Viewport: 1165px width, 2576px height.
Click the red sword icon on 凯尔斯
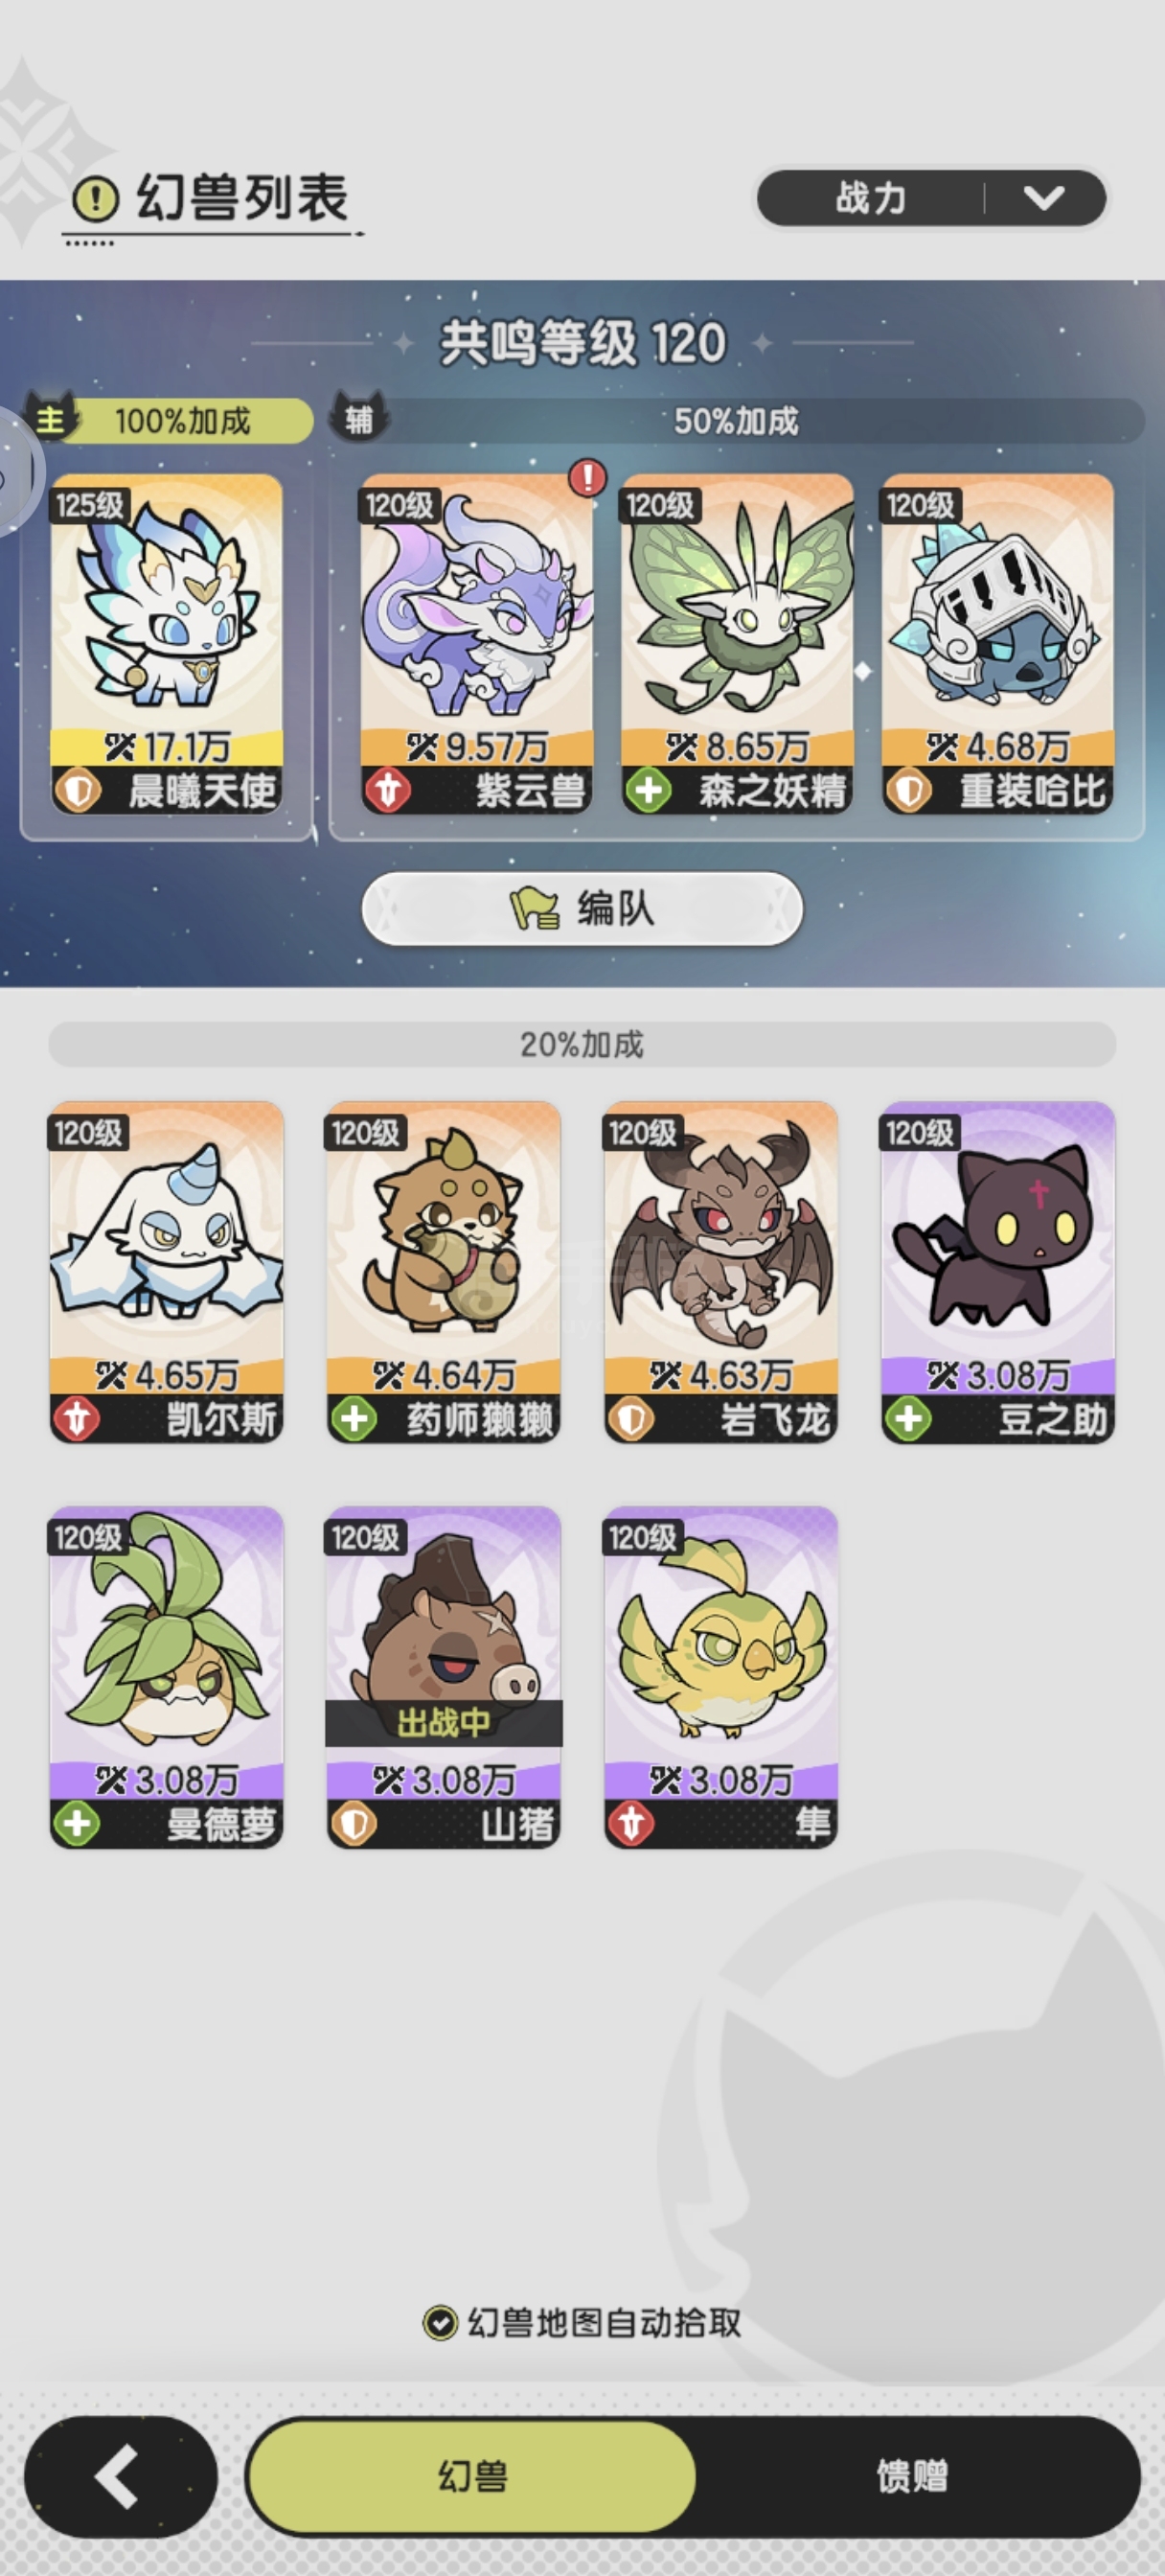tap(77, 1418)
